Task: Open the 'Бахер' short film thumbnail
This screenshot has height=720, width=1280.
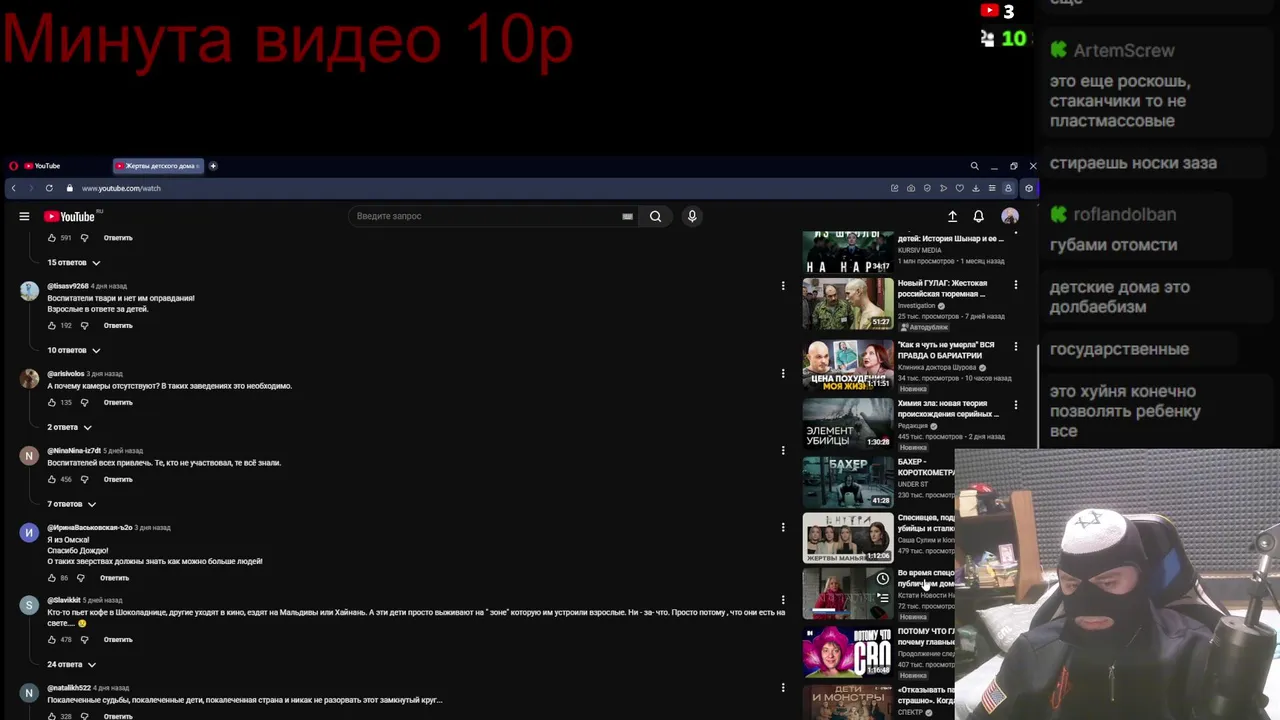Action: (848, 481)
